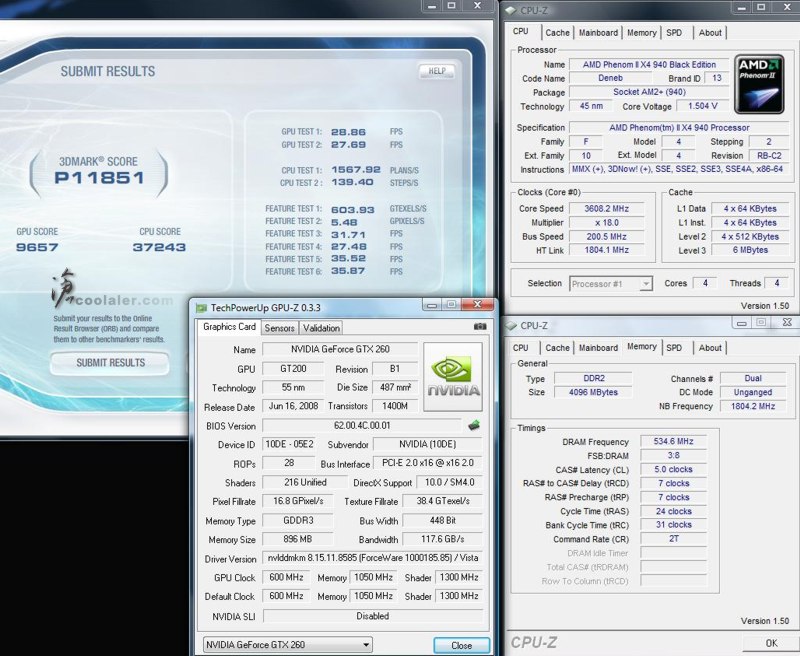The image size is (800, 656).
Task: Click the GPU-Z title bar app icon
Action: pyautogui.click(x=201, y=307)
